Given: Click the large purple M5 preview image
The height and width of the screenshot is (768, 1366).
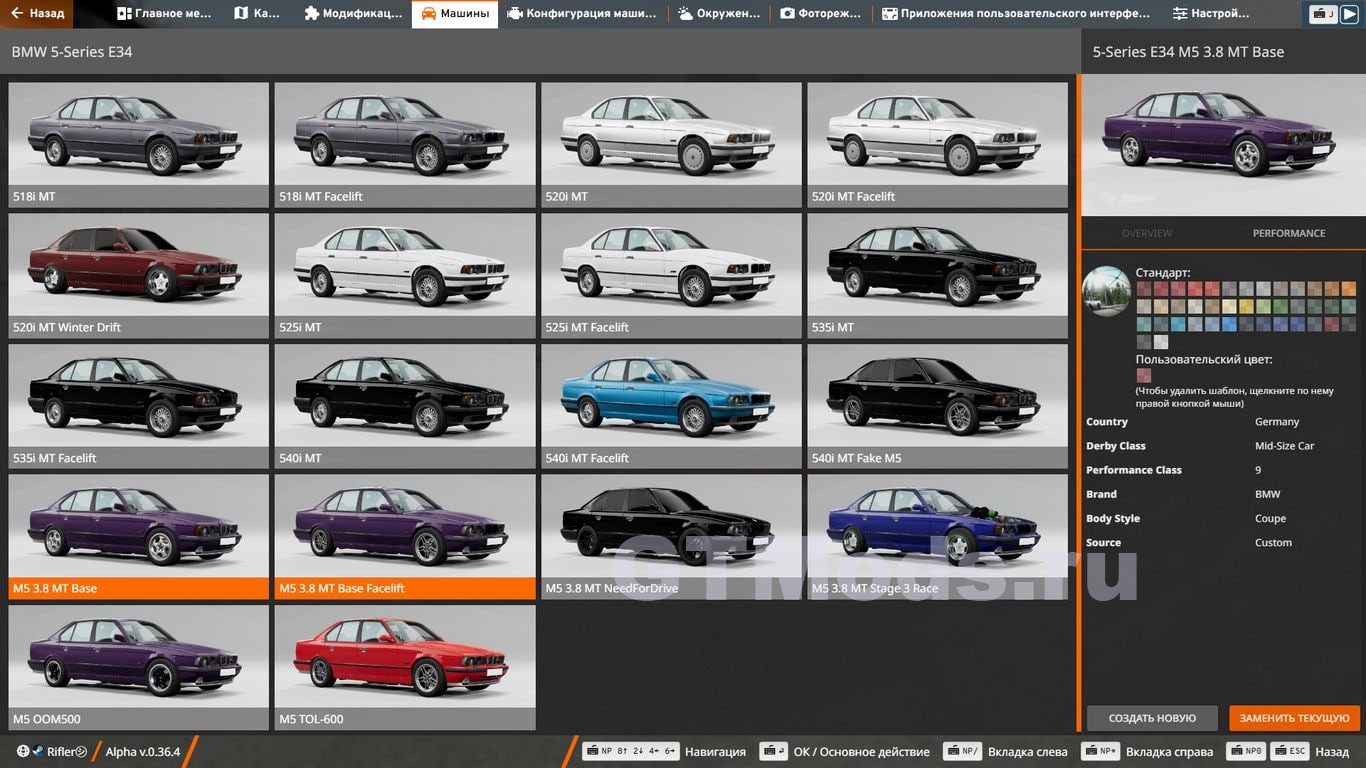Looking at the screenshot, I should click(1223, 144).
